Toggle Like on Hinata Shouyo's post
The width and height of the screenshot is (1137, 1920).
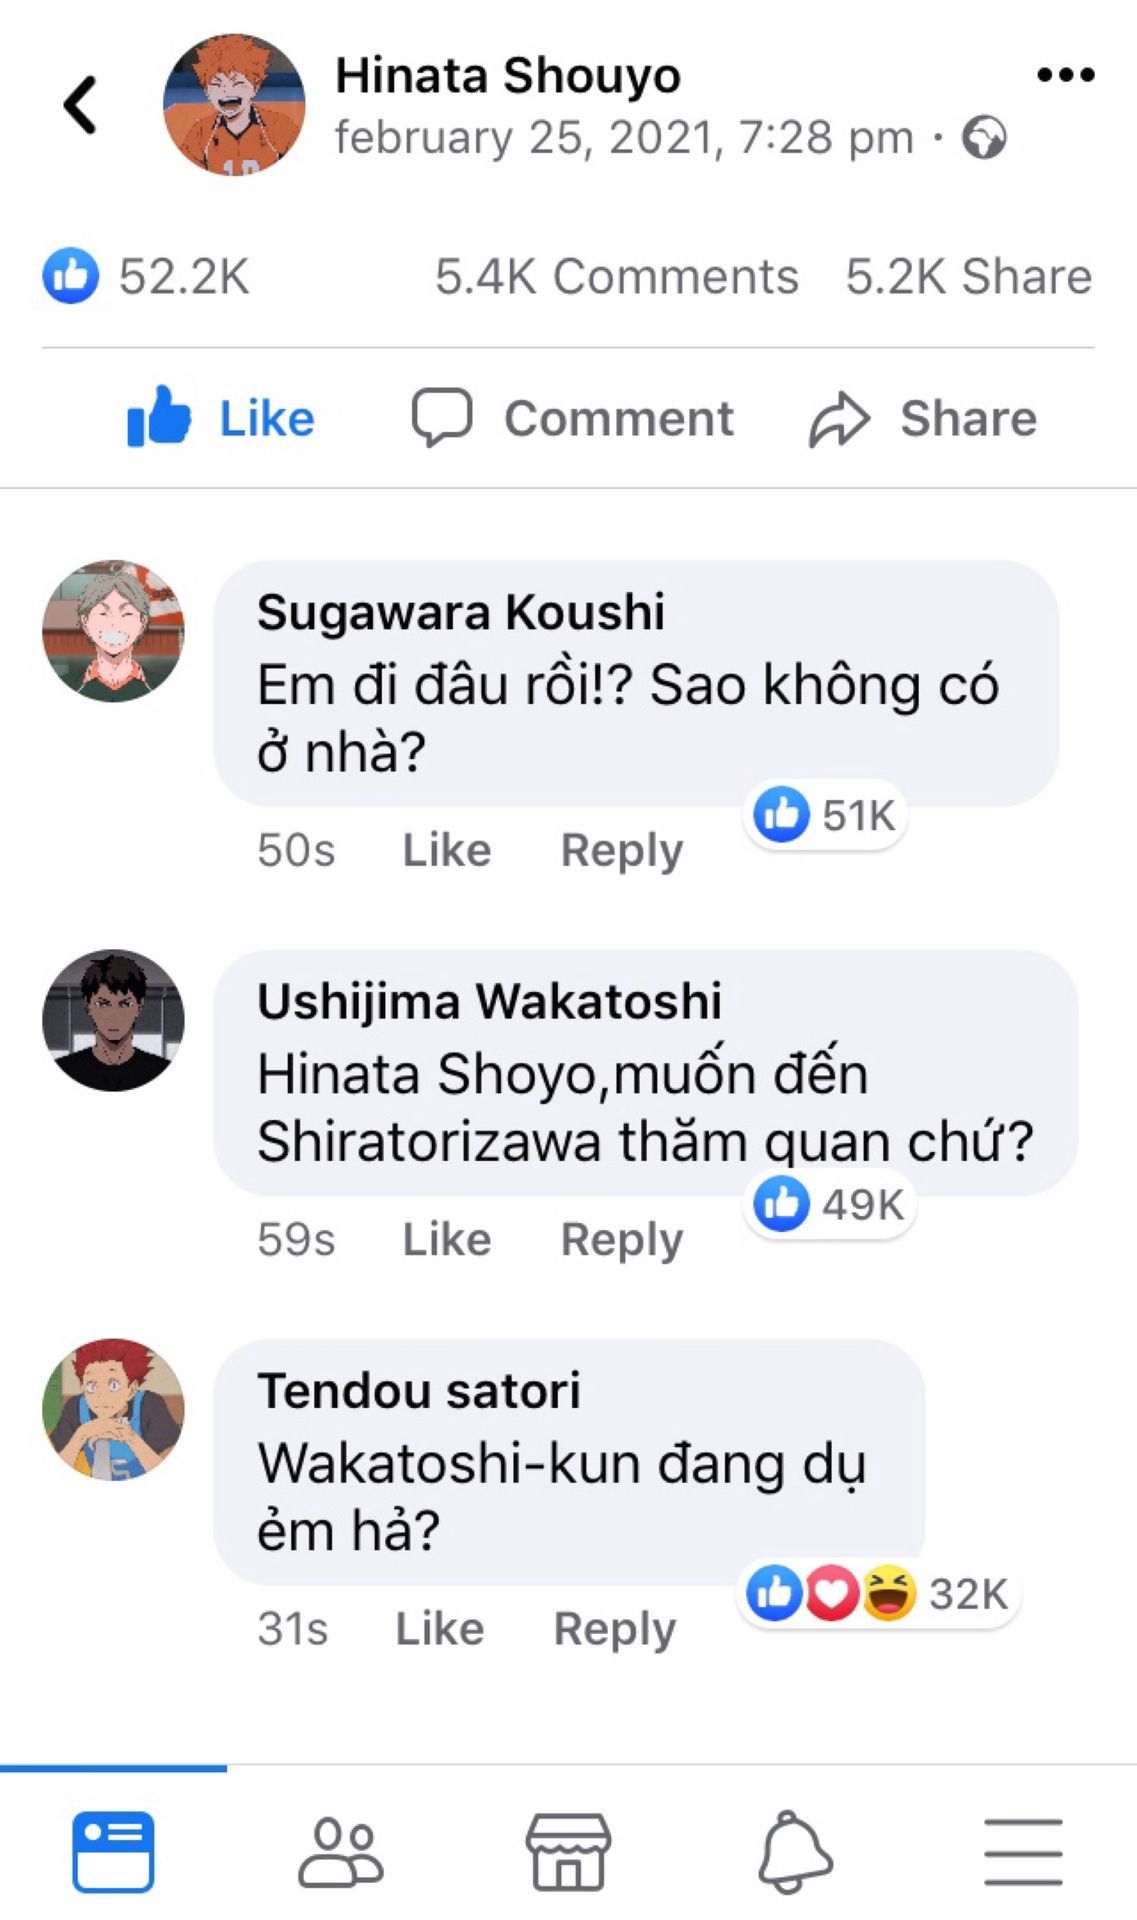pos(221,418)
